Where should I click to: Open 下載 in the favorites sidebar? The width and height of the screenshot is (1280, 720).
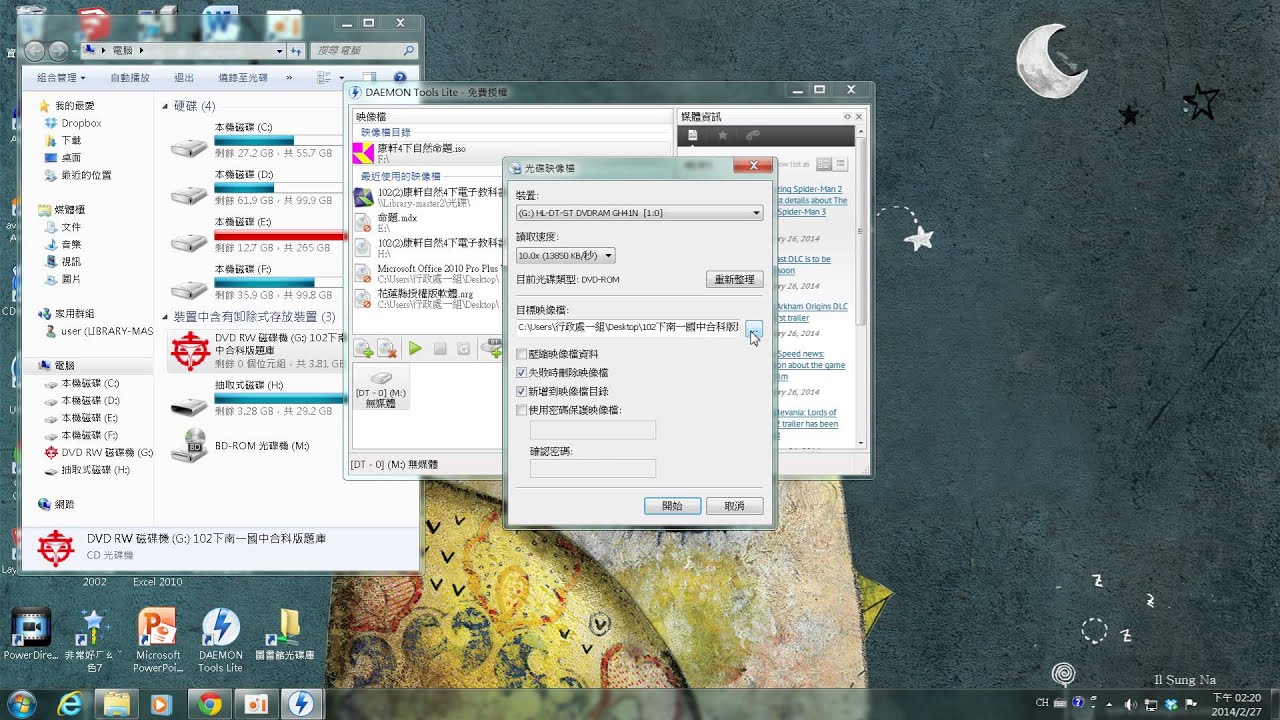[71, 141]
